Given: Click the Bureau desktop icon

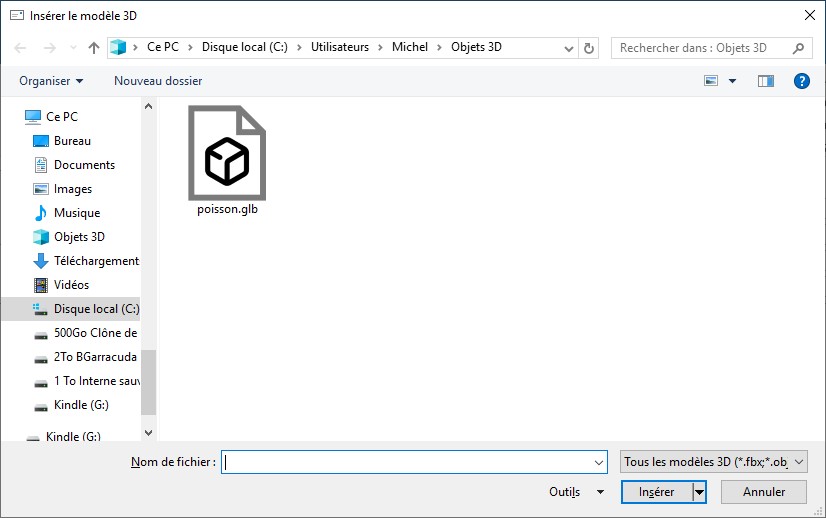Looking at the screenshot, I should point(41,141).
